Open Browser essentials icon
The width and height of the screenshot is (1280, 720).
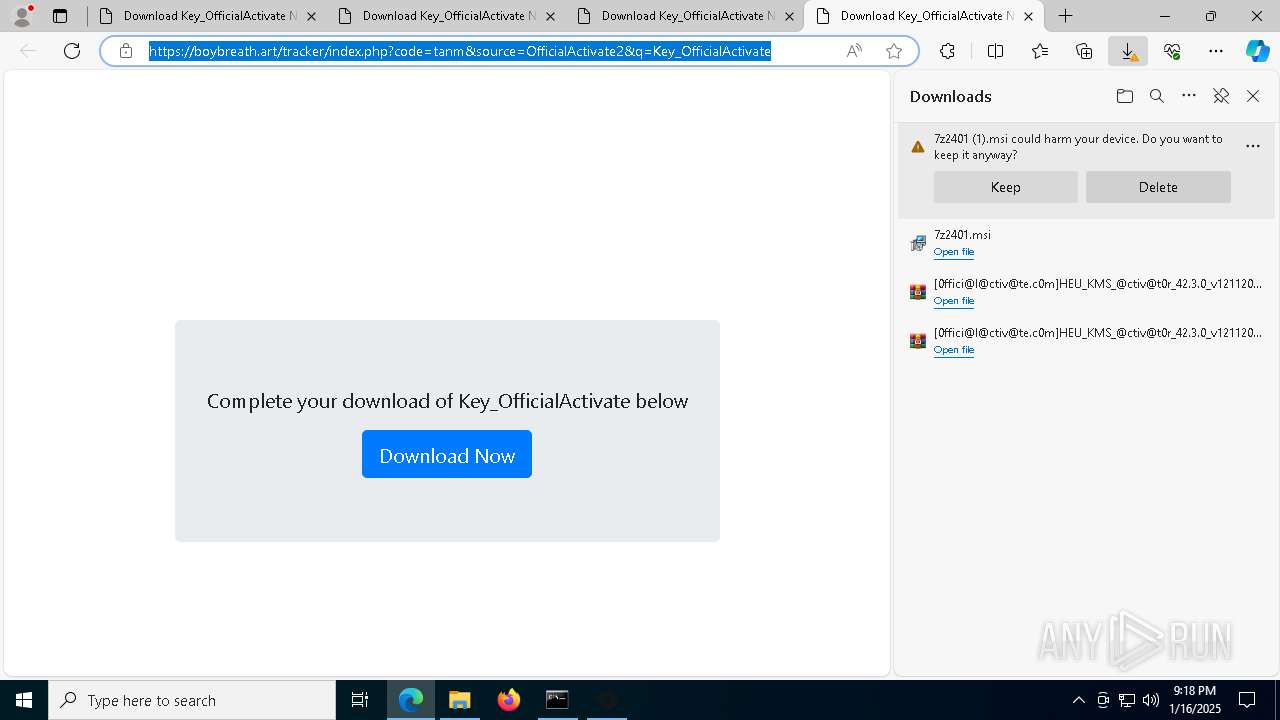[x=1172, y=51]
